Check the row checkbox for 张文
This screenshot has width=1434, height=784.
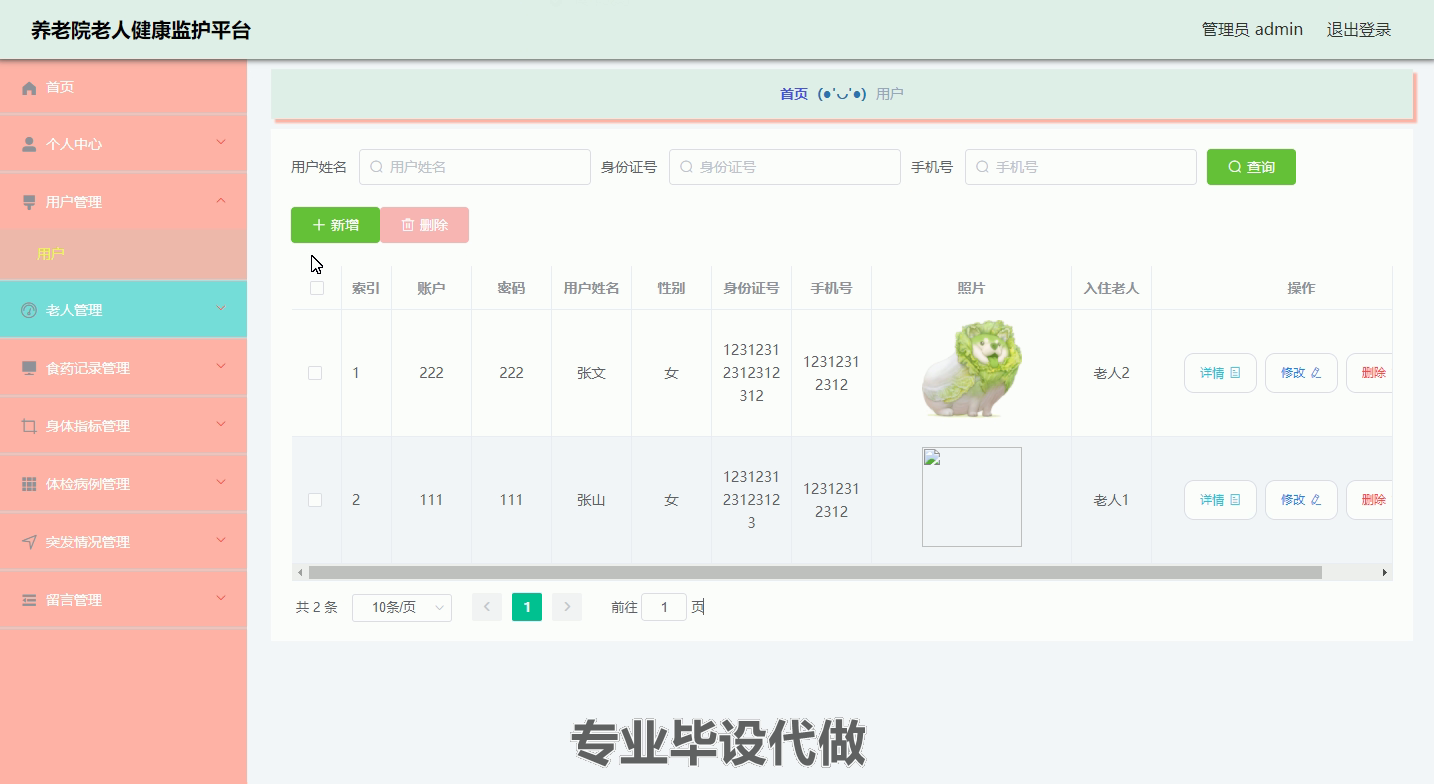pos(315,373)
